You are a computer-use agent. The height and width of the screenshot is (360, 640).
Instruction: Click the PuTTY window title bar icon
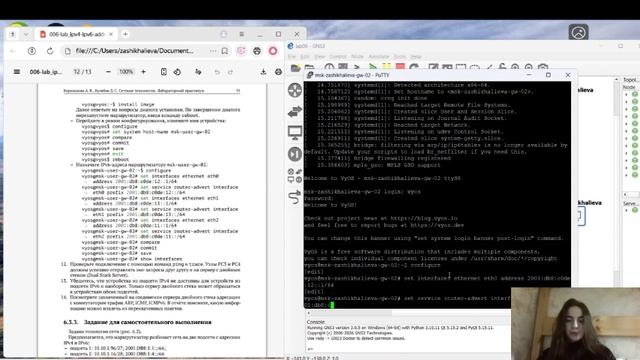(310, 75)
